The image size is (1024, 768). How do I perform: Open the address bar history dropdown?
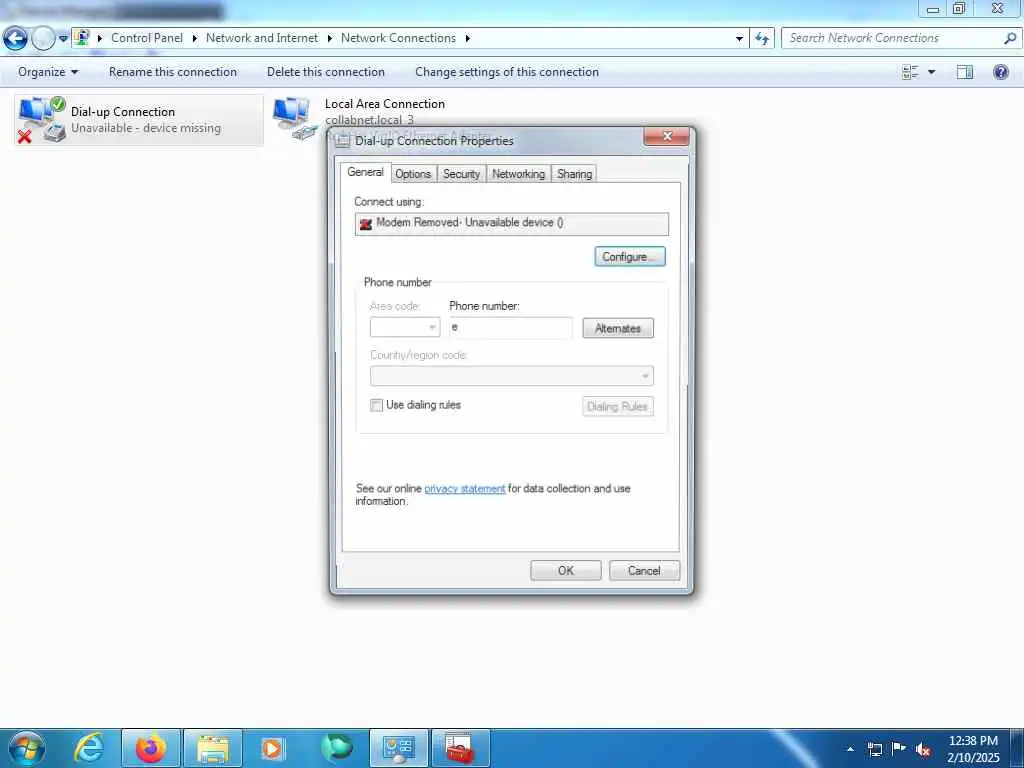tap(739, 39)
